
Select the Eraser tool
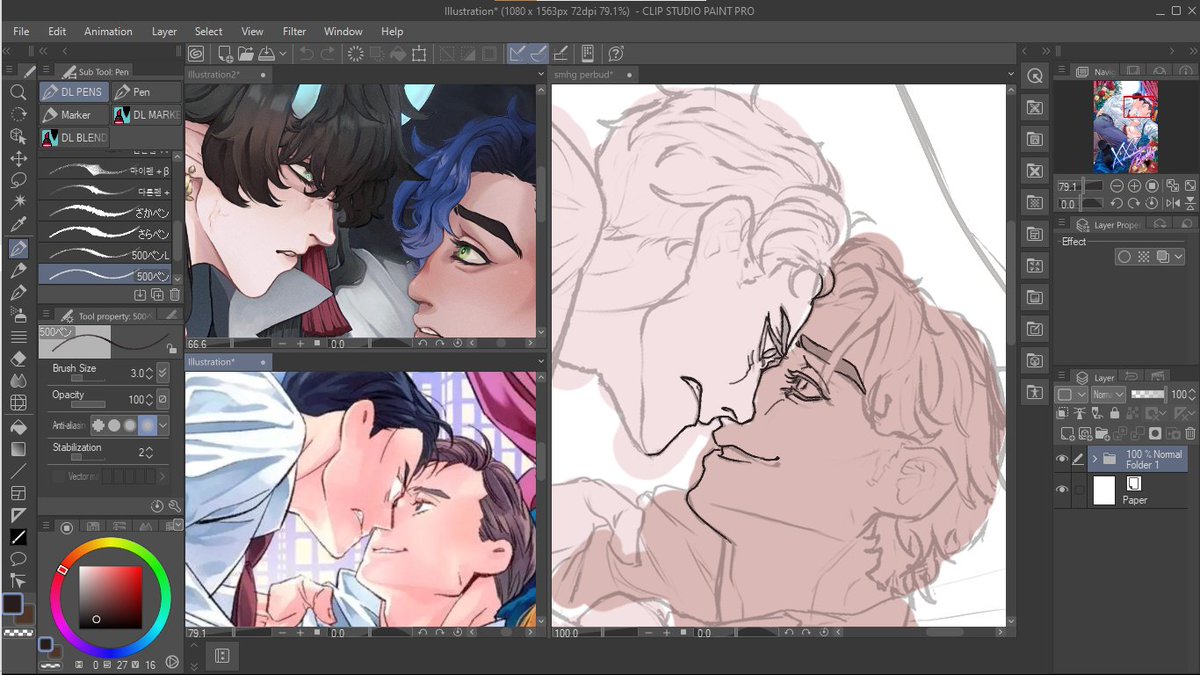coord(18,358)
